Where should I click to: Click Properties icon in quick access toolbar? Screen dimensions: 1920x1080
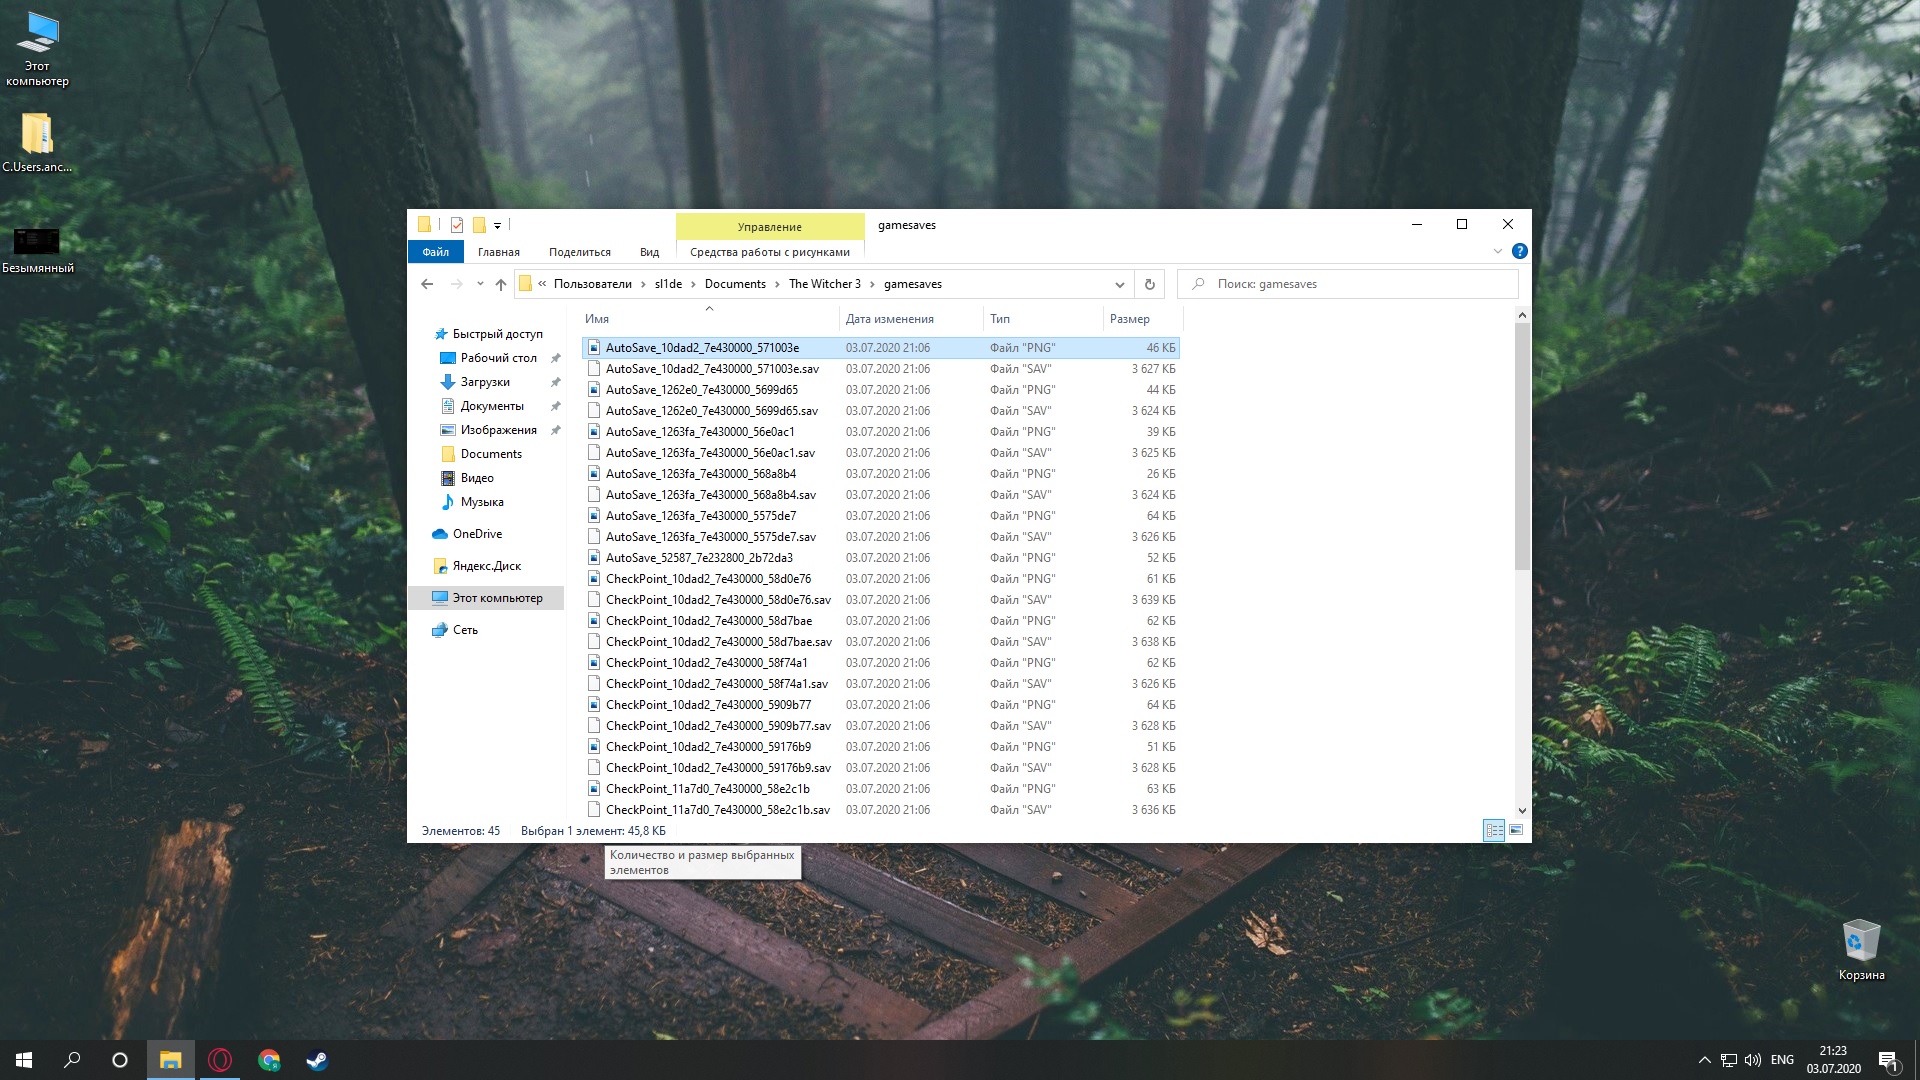pyautogui.click(x=457, y=225)
